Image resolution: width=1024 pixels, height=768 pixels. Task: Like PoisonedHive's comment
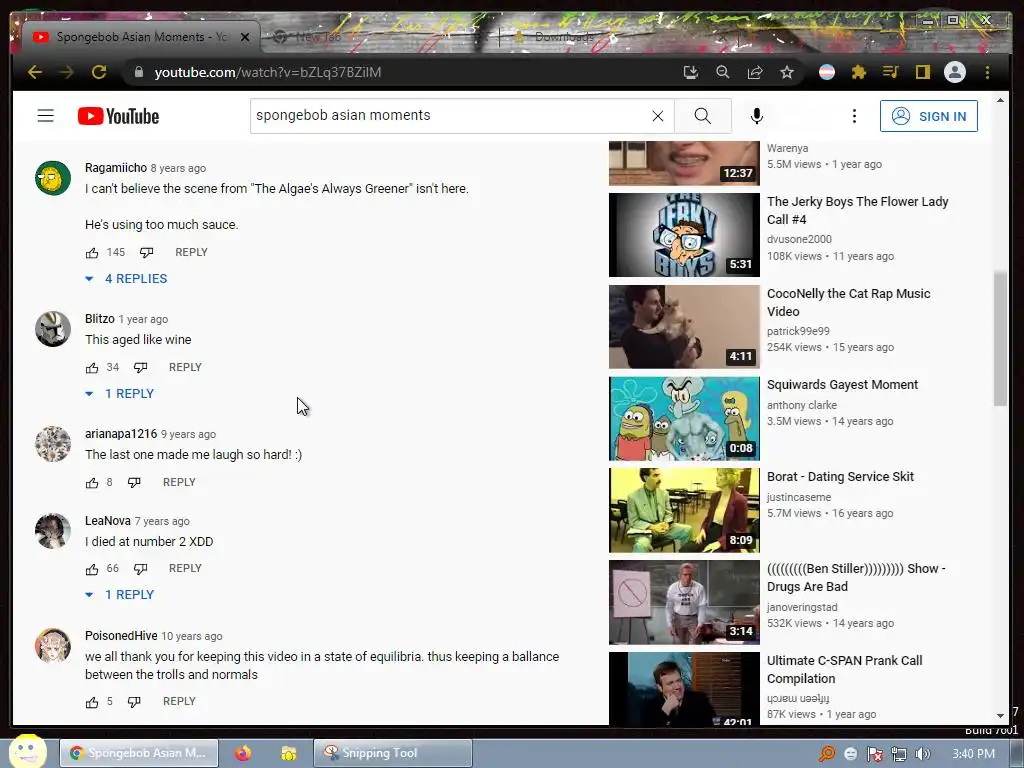(x=92, y=702)
